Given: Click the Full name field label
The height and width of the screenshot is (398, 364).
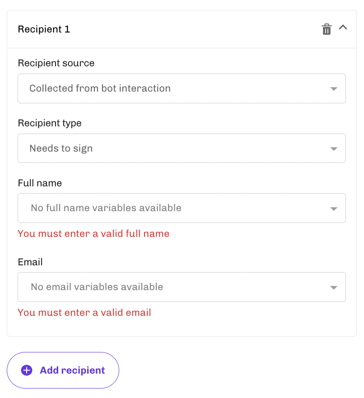Looking at the screenshot, I should (40, 183).
